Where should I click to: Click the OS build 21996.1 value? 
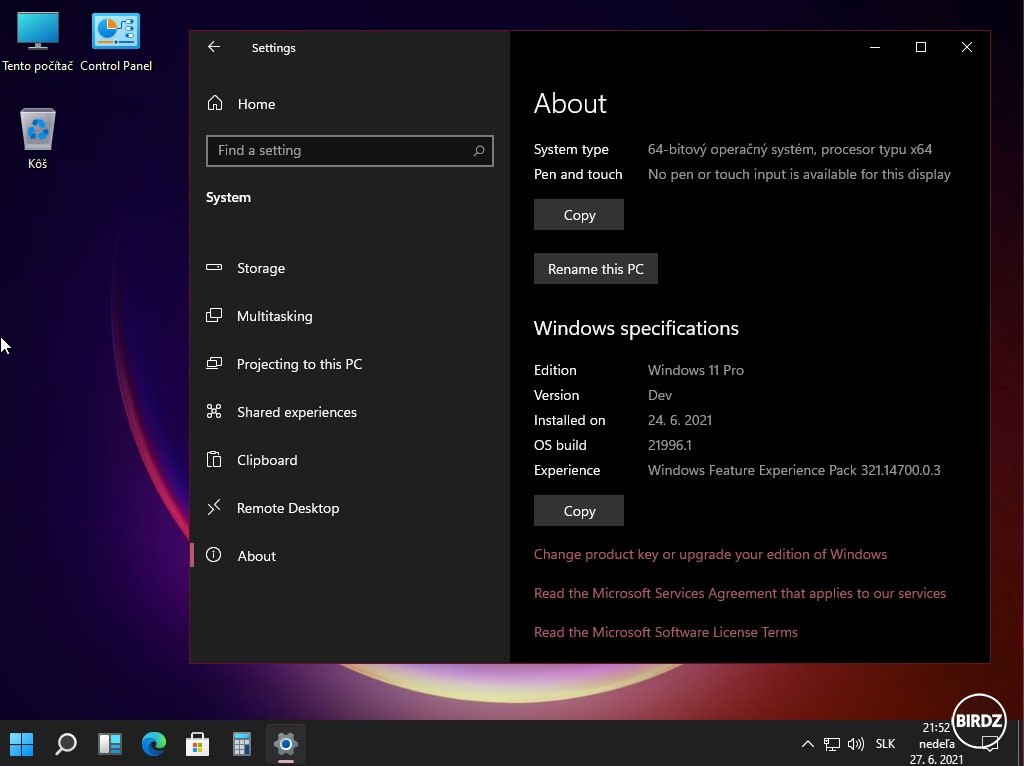(x=669, y=445)
